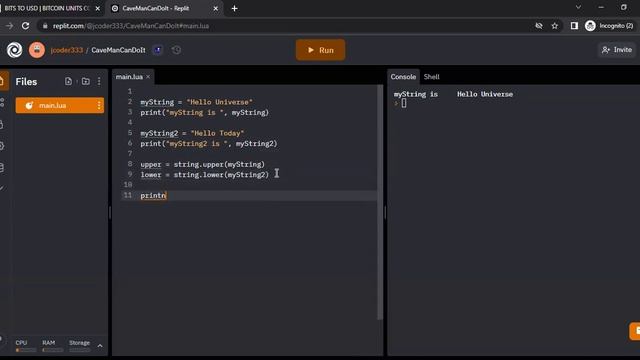The height and width of the screenshot is (360, 640).
Task: Open the version history icon
Action: point(176,50)
